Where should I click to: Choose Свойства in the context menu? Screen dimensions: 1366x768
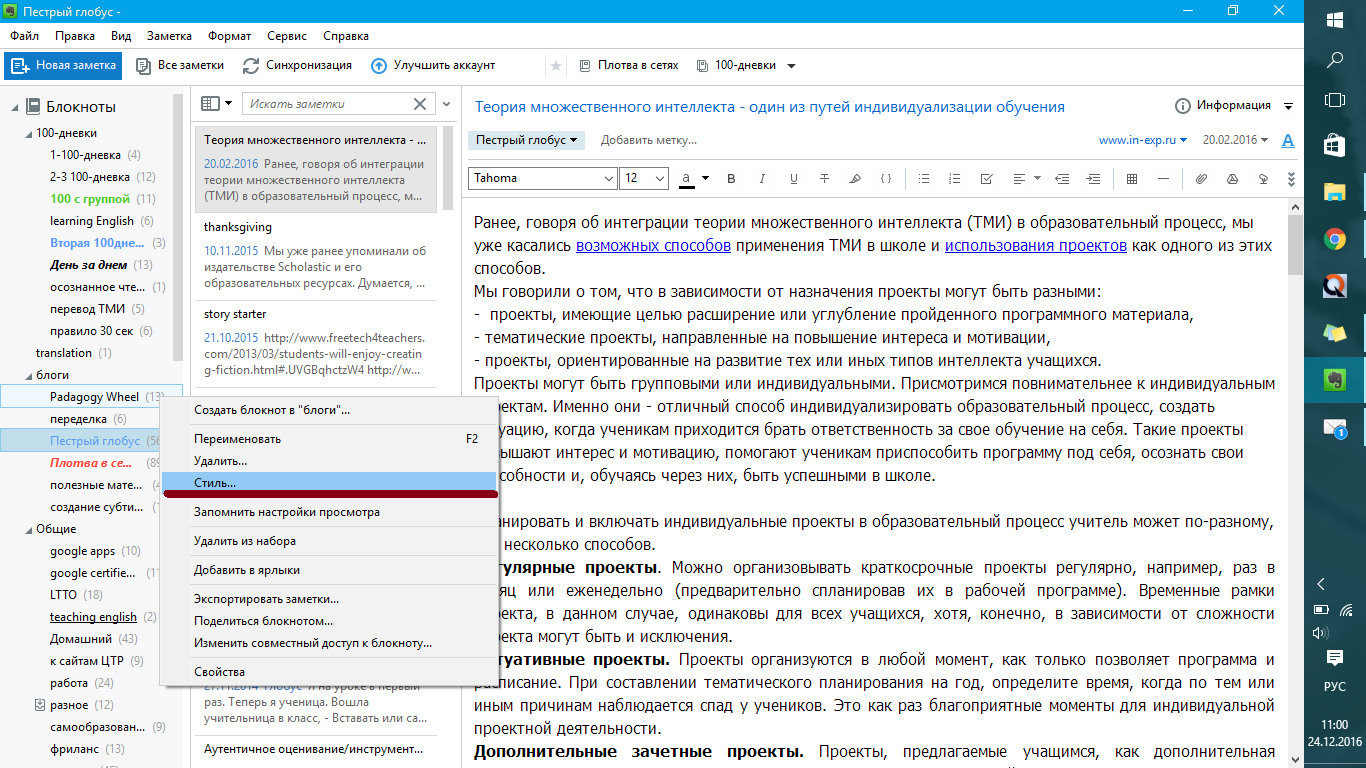coord(330,672)
